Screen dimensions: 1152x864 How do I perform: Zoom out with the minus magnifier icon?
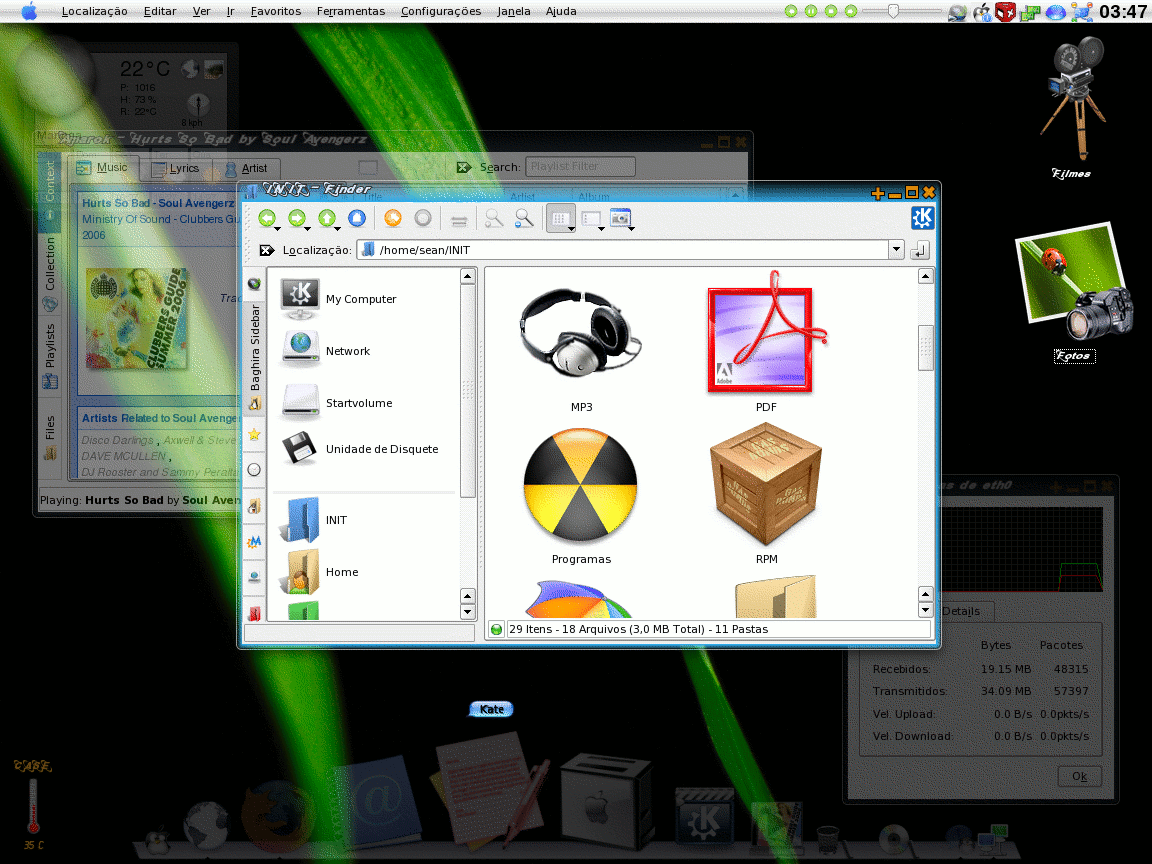[524, 218]
